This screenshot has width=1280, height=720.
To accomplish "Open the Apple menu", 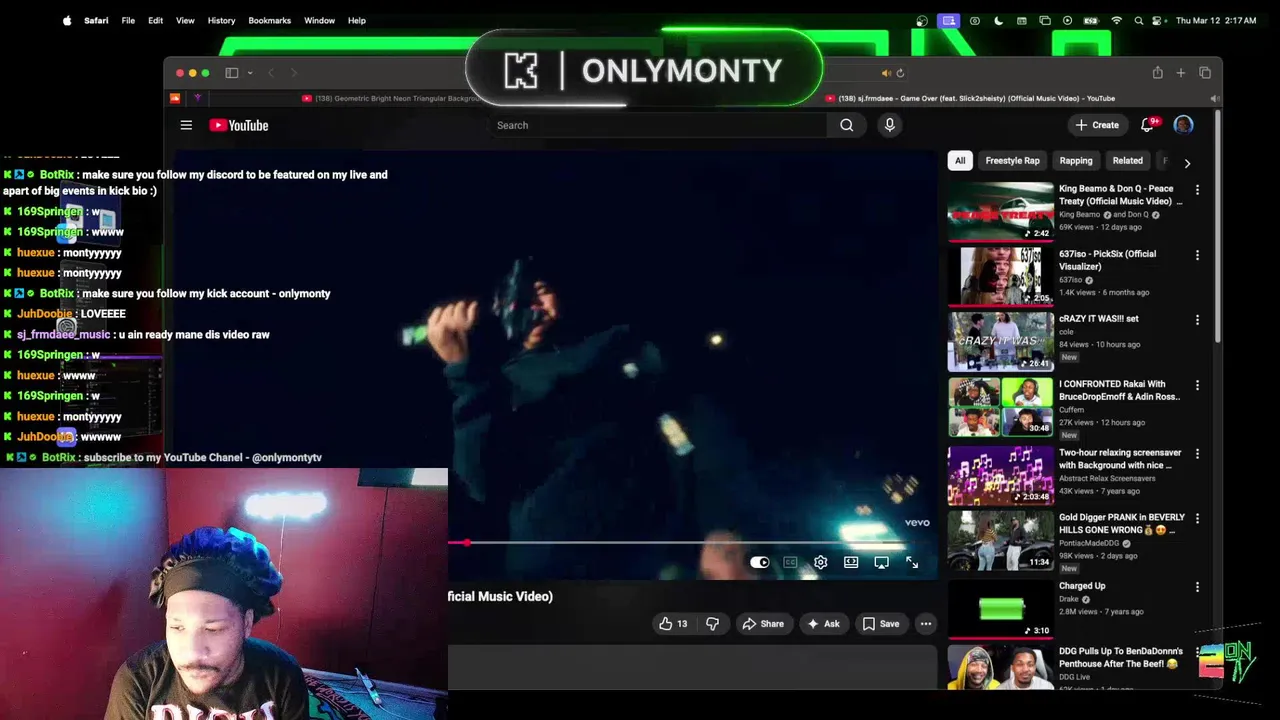I will pos(67,20).
